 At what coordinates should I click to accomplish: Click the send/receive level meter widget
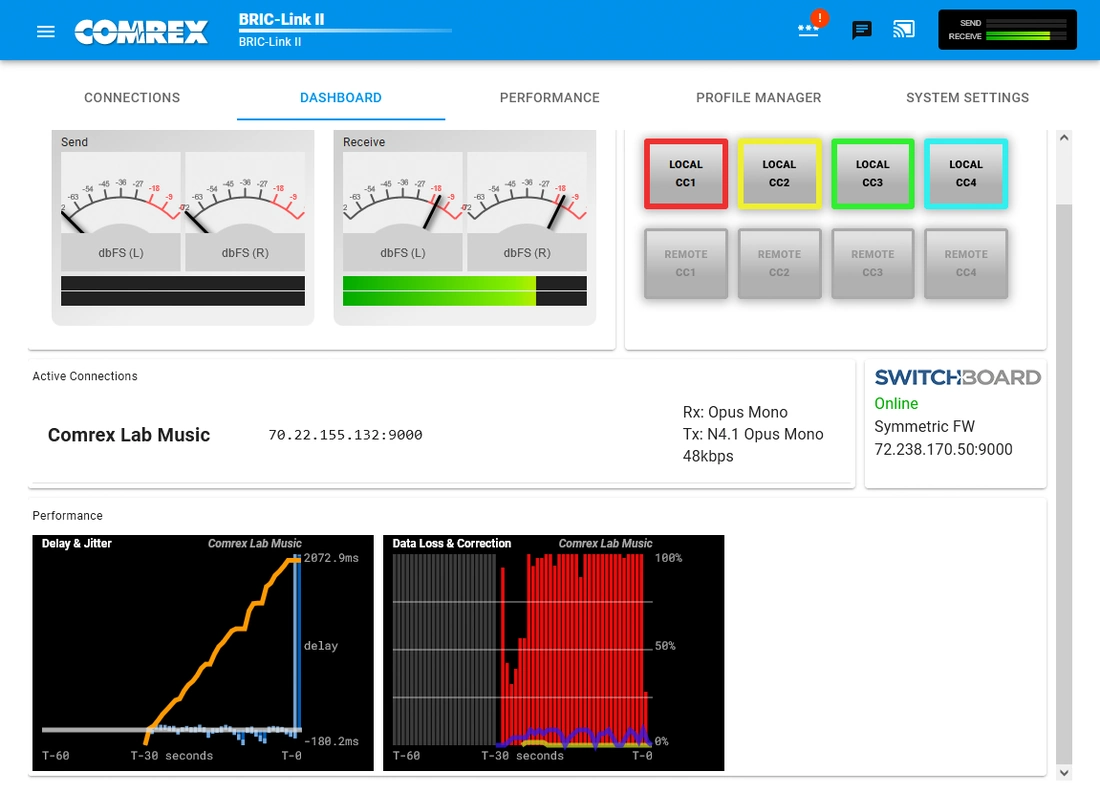pyautogui.click(x=1007, y=30)
